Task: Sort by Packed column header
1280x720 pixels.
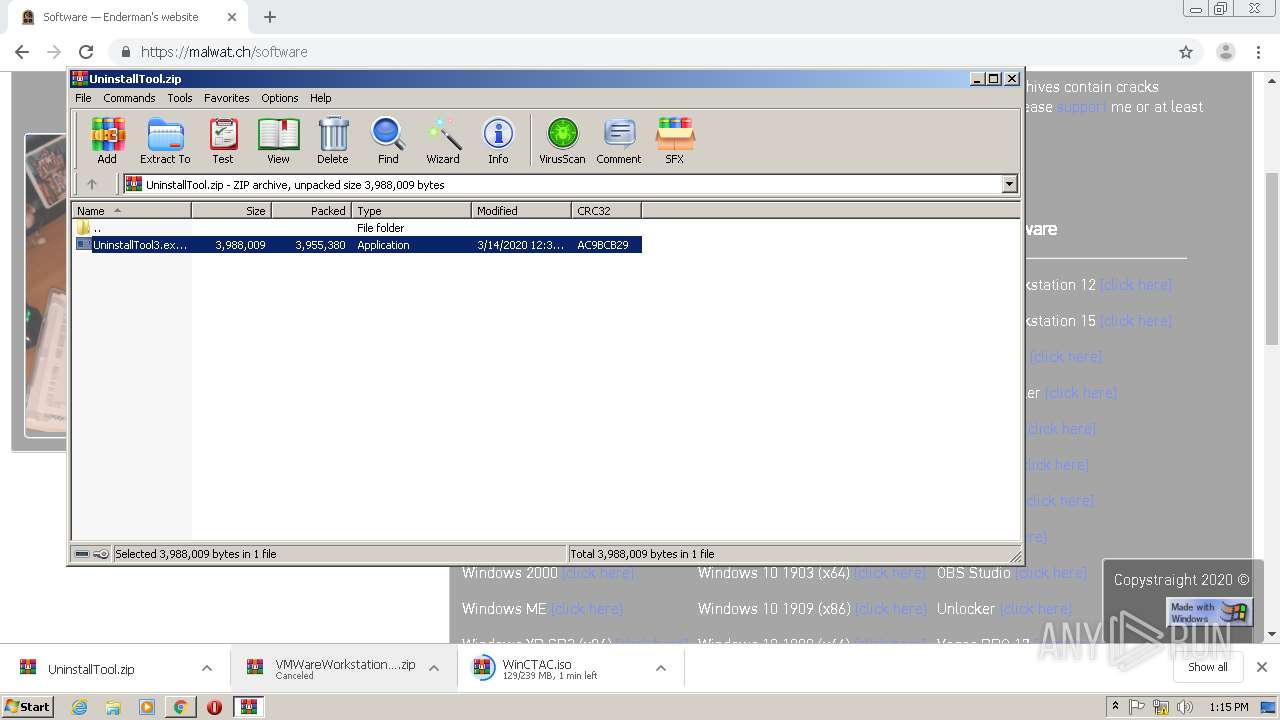Action: (x=311, y=210)
